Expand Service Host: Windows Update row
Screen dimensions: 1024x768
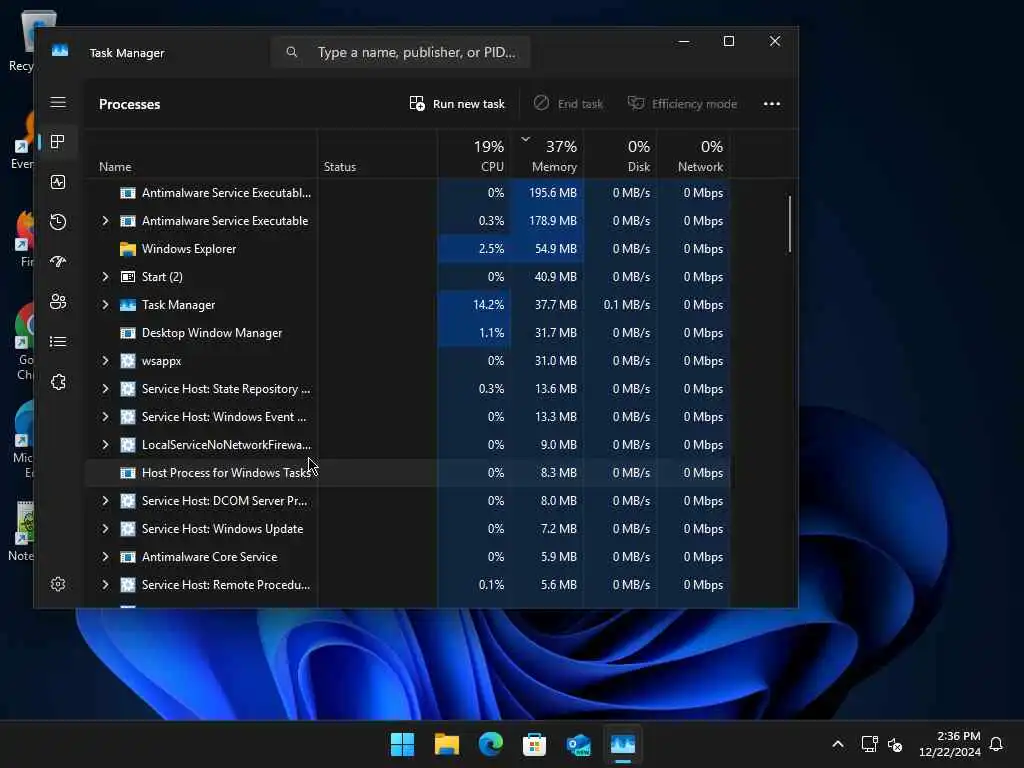point(105,529)
